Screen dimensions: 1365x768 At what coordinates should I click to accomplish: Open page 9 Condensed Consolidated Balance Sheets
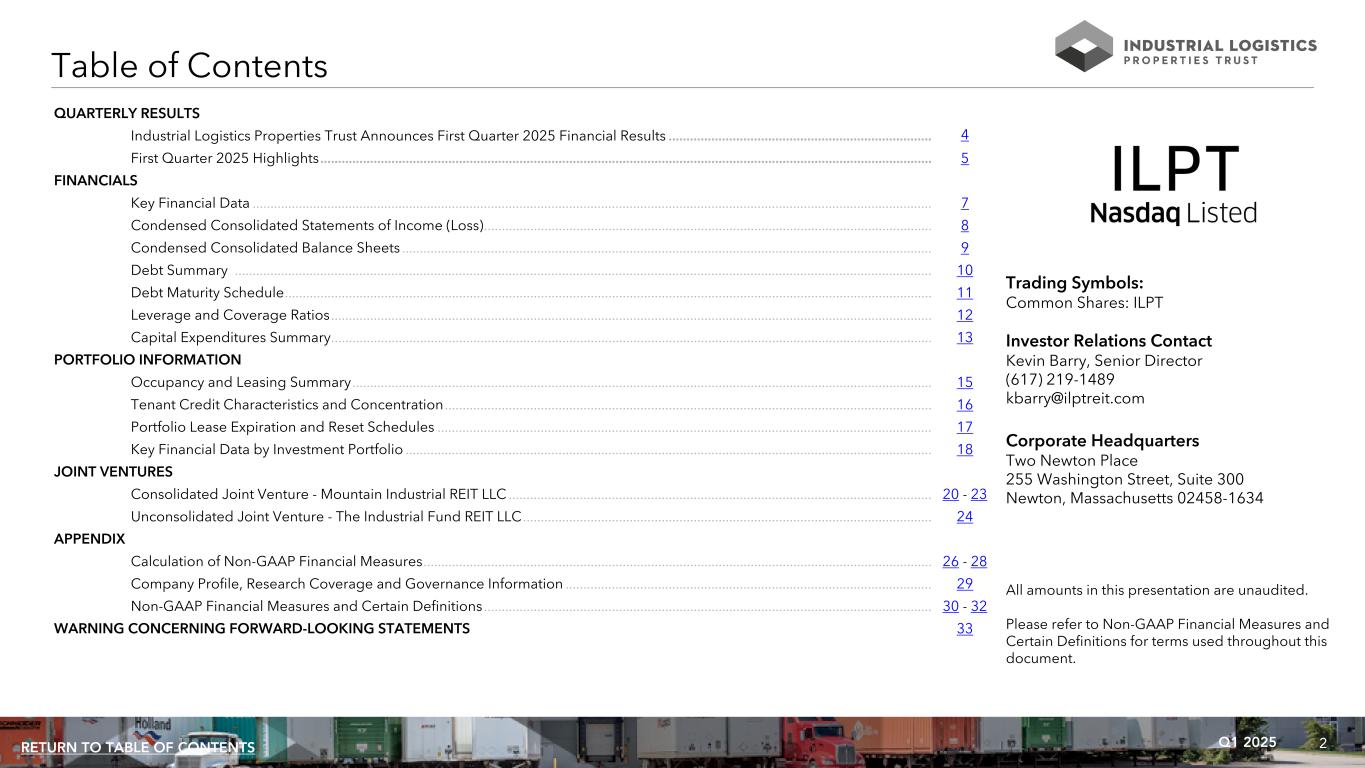(x=964, y=248)
